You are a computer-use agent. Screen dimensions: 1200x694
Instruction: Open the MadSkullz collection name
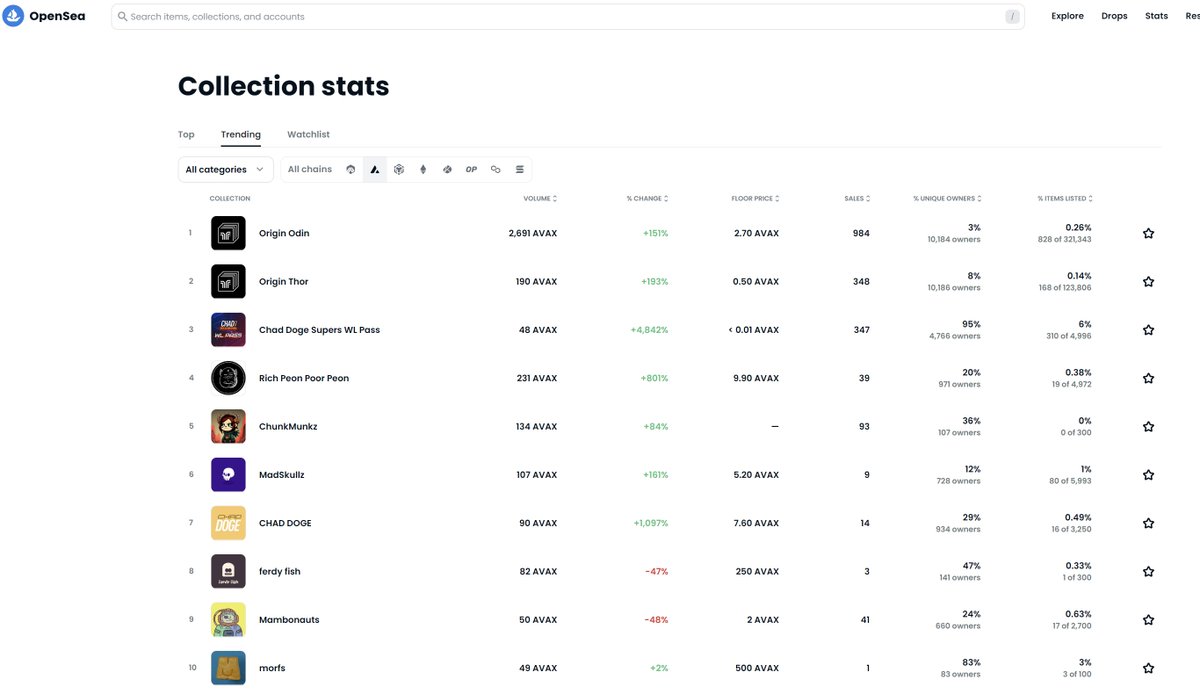point(282,475)
